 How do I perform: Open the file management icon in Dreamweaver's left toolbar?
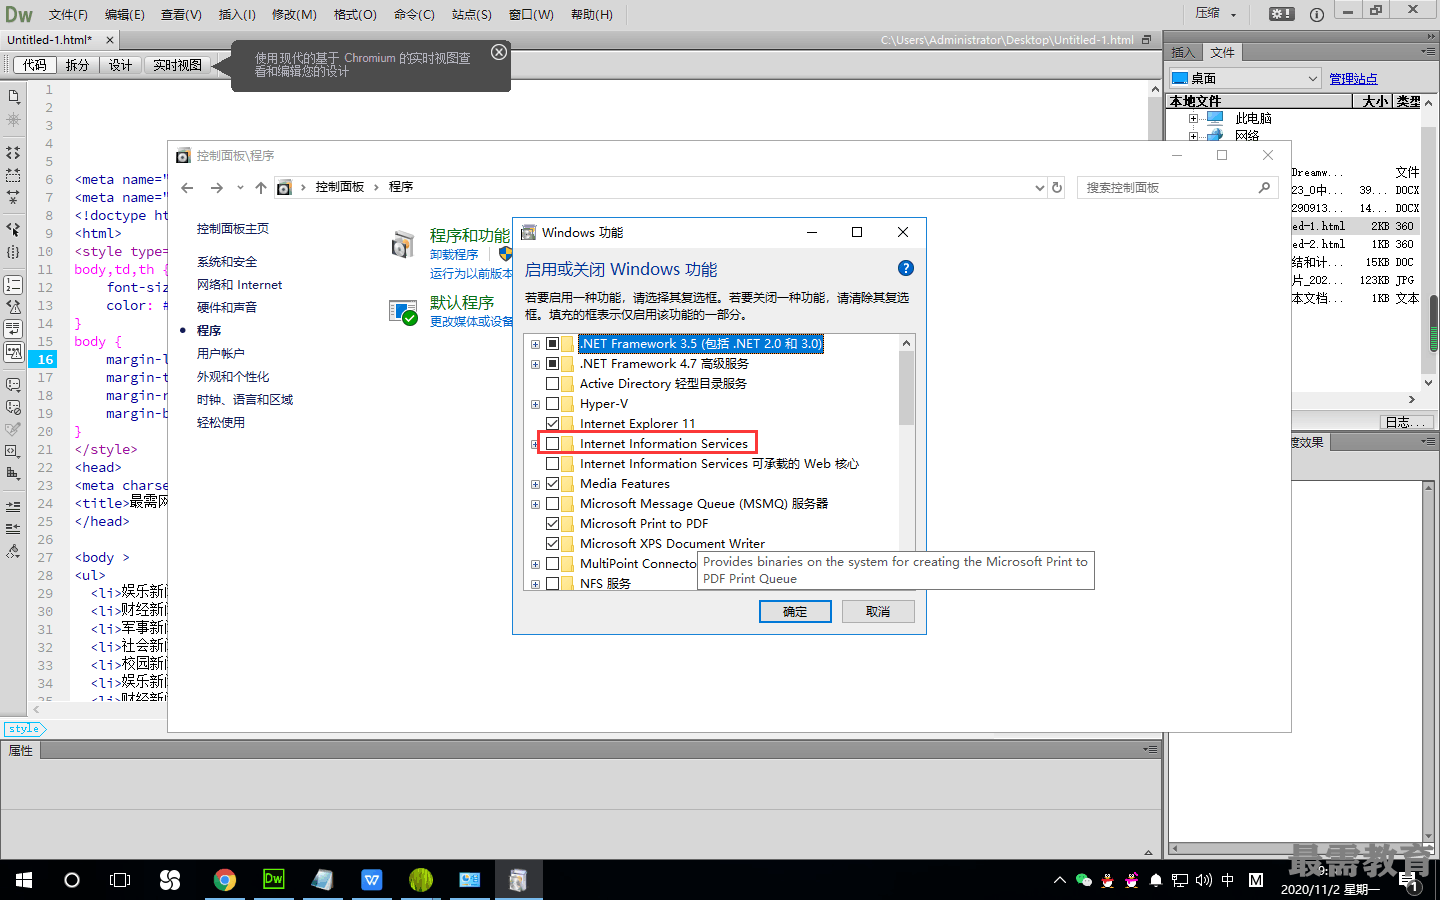[13, 96]
